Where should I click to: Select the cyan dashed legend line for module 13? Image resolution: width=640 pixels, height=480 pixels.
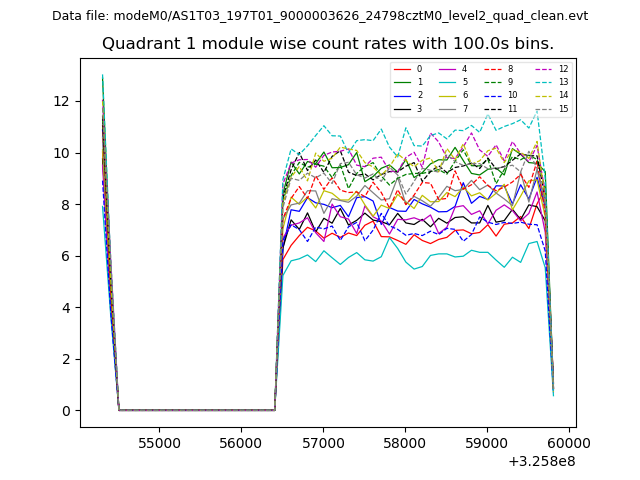click(x=542, y=82)
